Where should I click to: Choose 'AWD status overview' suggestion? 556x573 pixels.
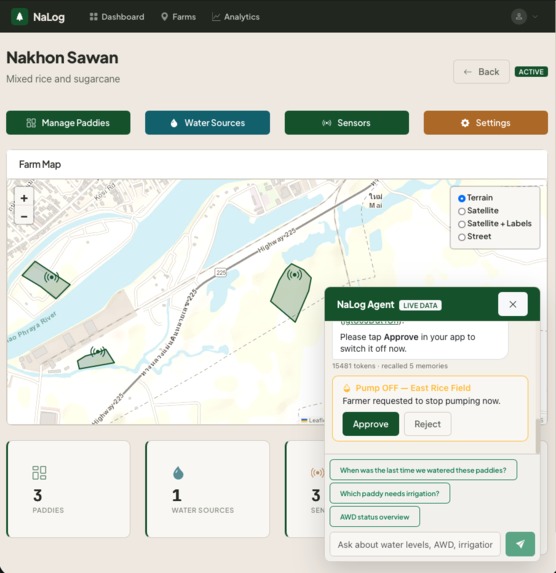pos(374,517)
